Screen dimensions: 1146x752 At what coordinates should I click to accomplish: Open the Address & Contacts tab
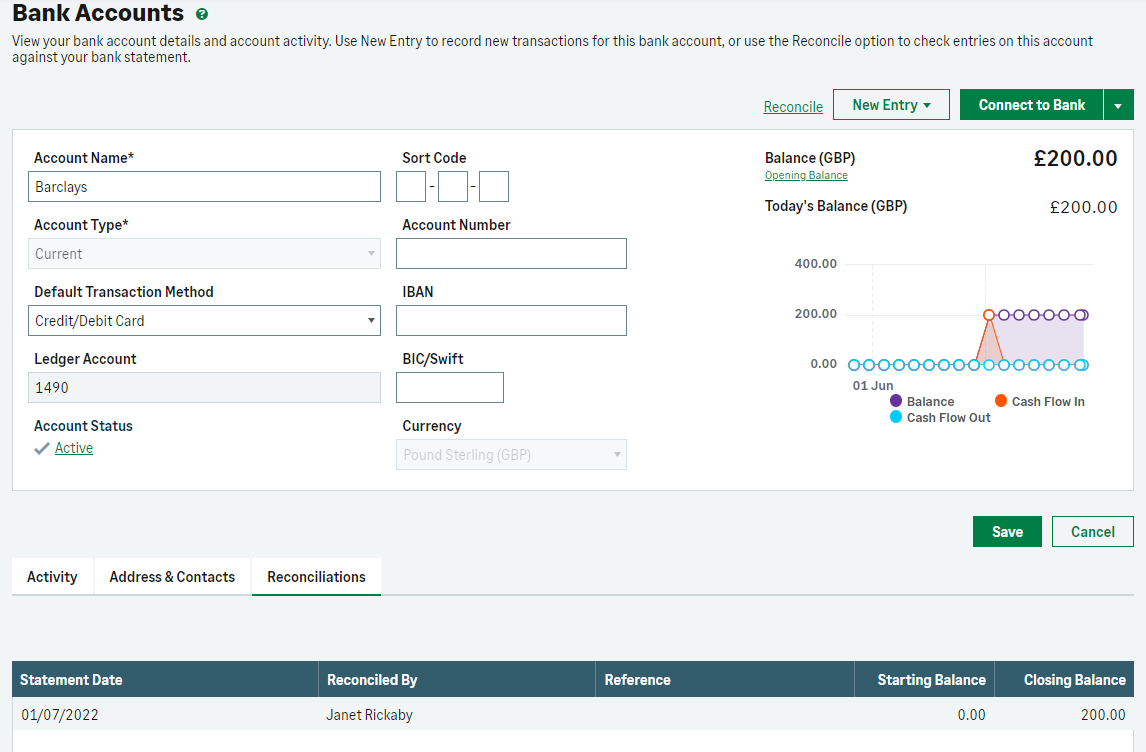[x=172, y=577]
